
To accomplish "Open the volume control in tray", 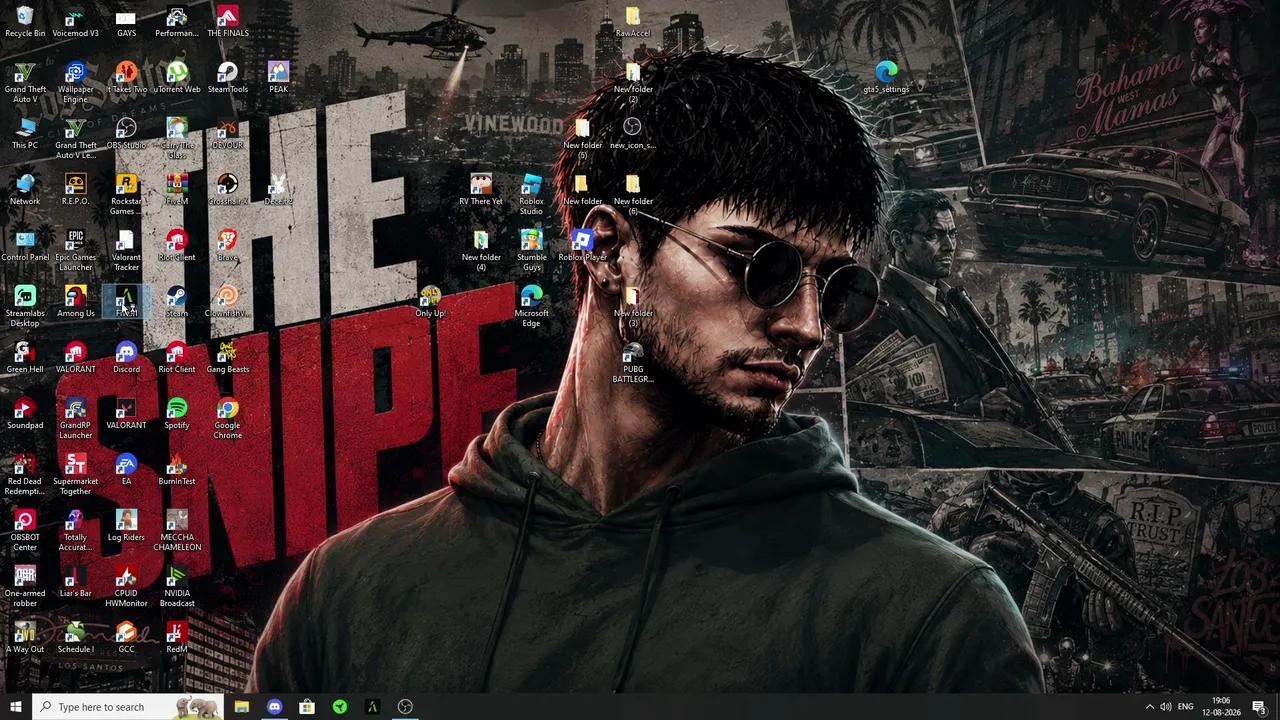I will tap(1166, 707).
